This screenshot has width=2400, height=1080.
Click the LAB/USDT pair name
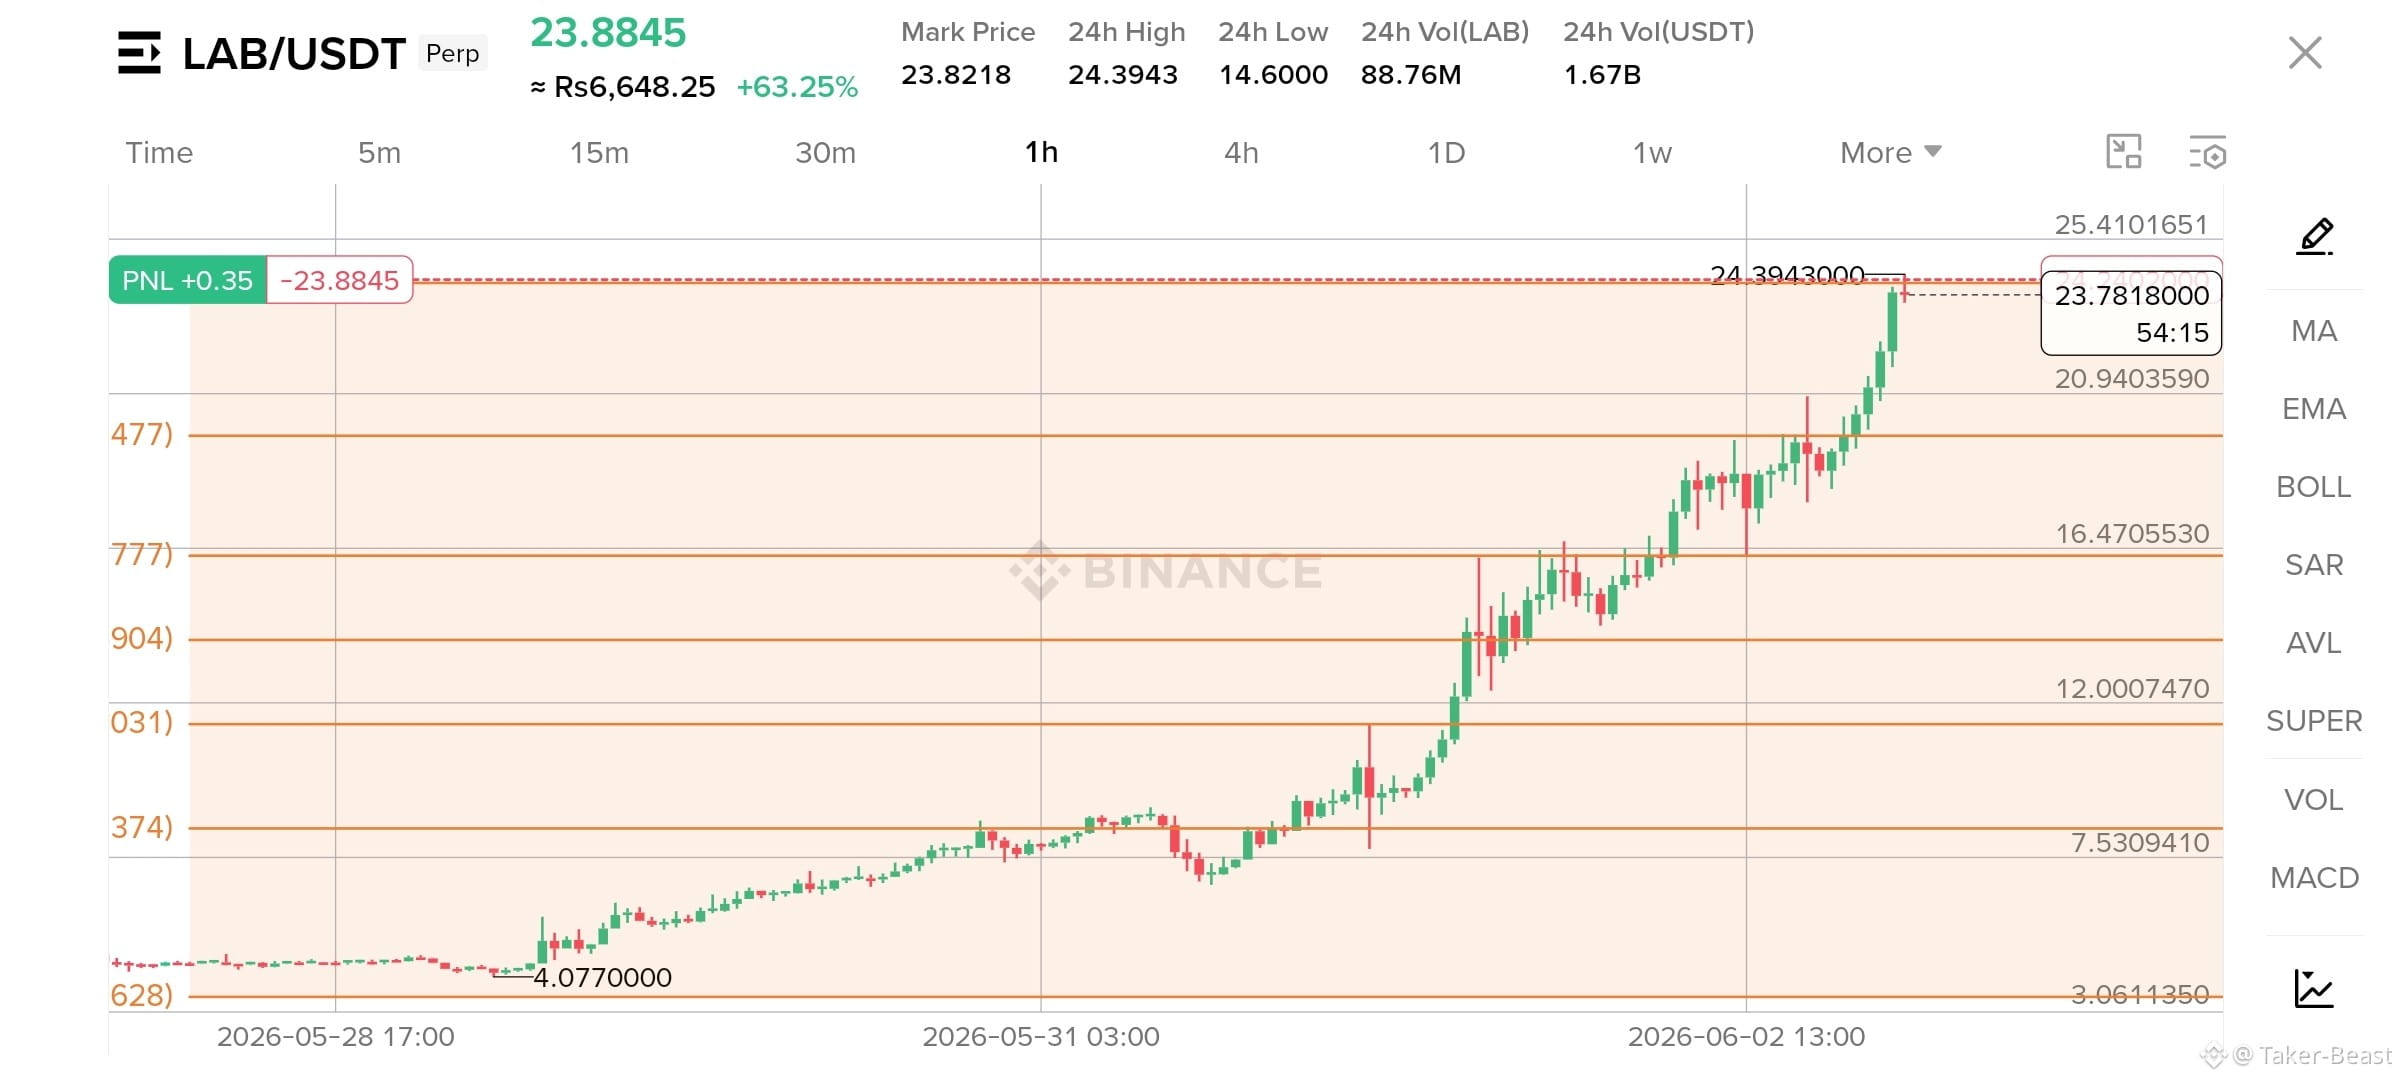[x=294, y=54]
